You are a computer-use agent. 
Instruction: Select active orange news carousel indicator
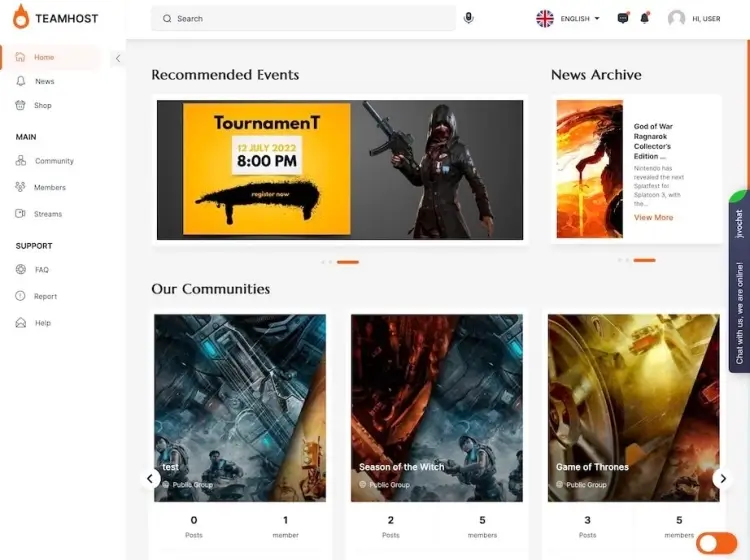(644, 260)
